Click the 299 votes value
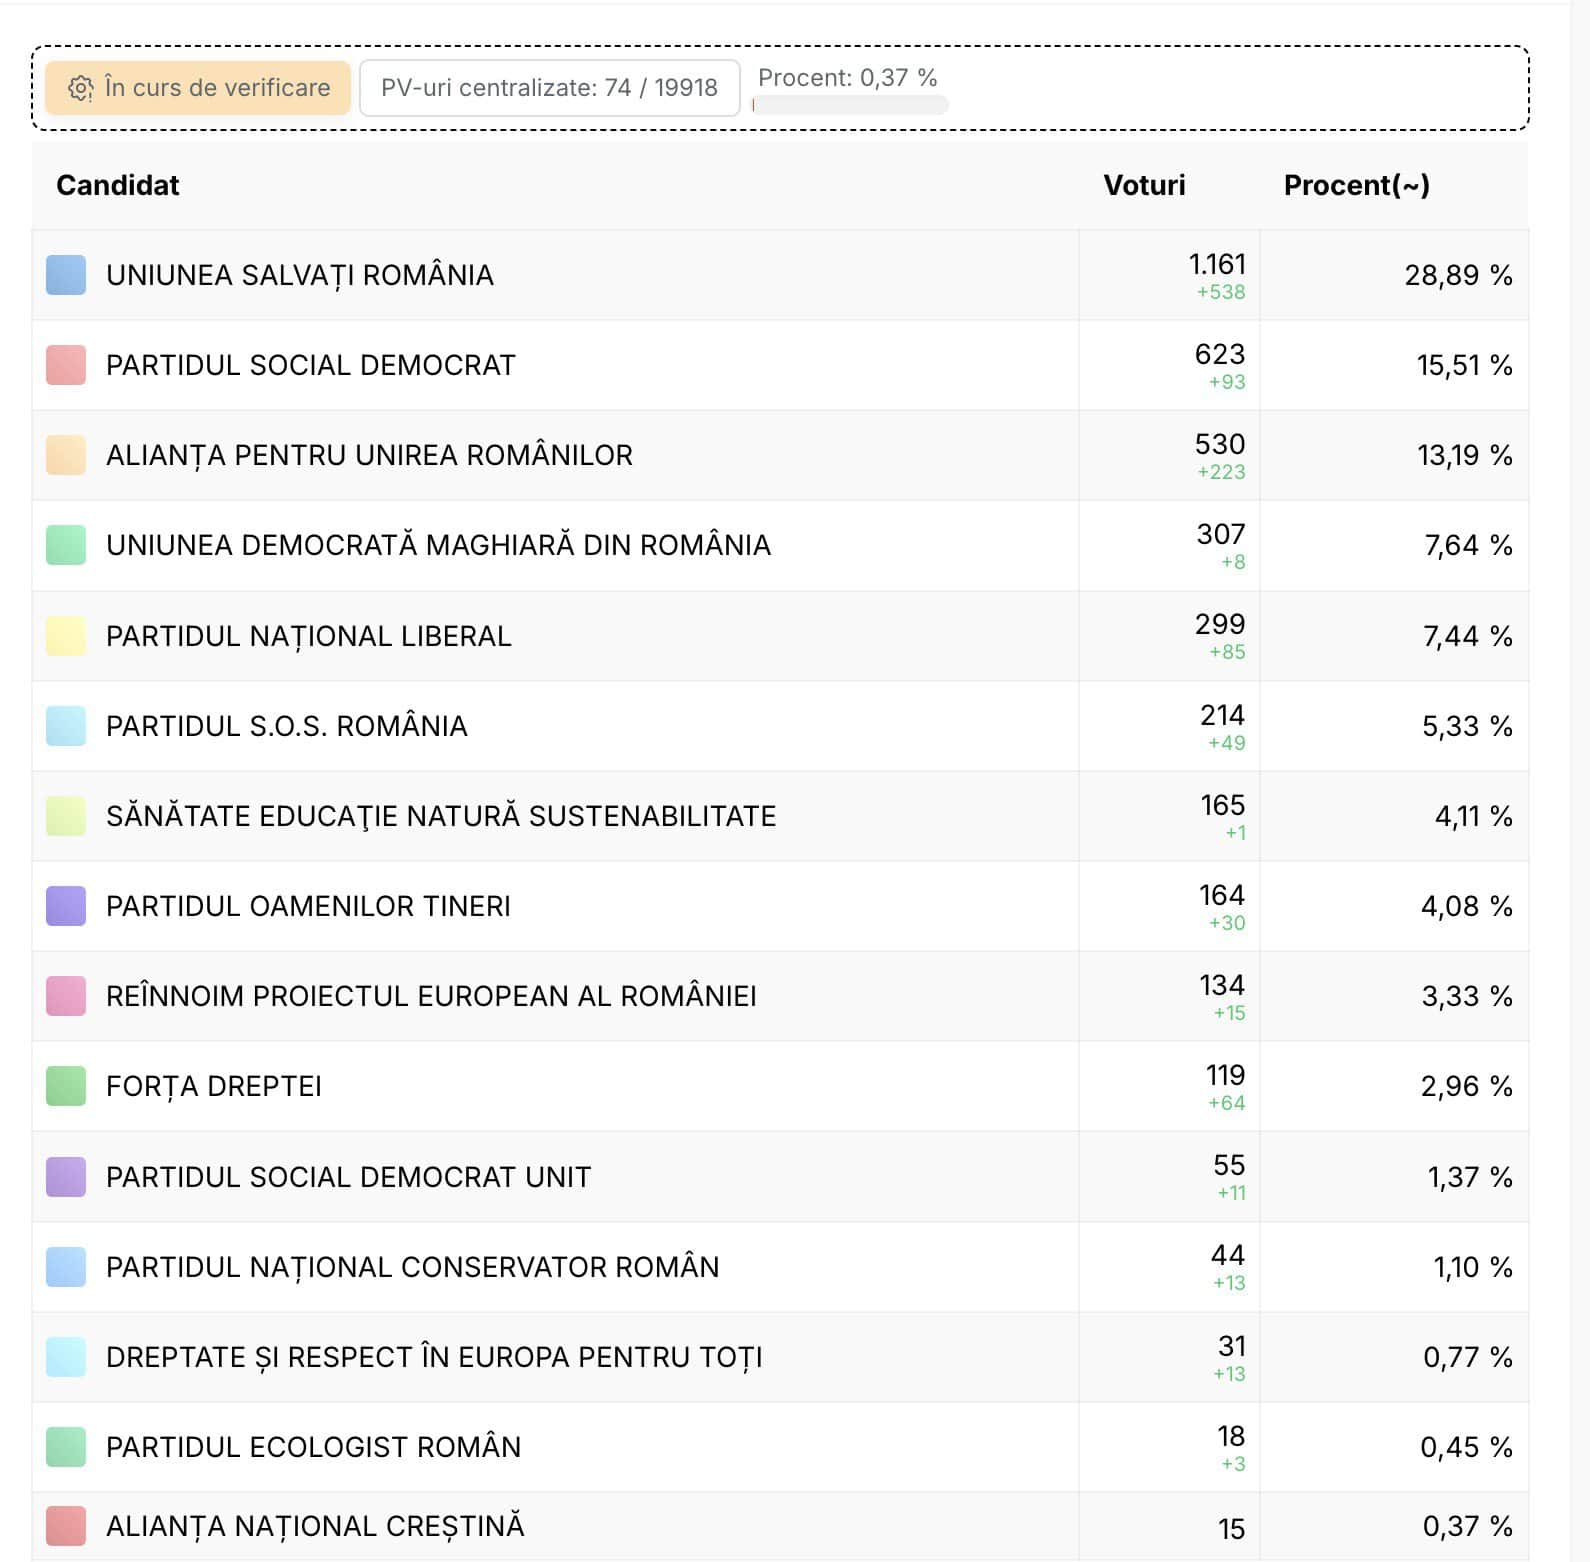The width and height of the screenshot is (1590, 1562). point(1220,624)
